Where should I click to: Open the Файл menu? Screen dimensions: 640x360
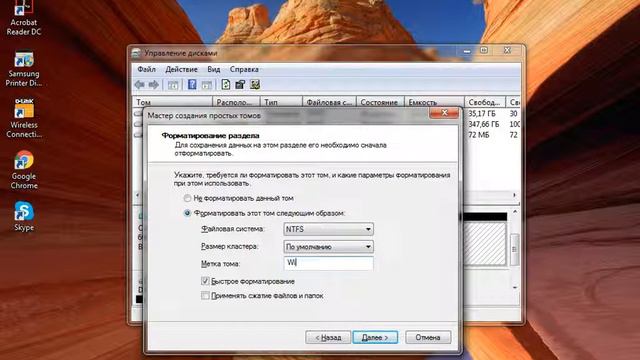tap(146, 69)
